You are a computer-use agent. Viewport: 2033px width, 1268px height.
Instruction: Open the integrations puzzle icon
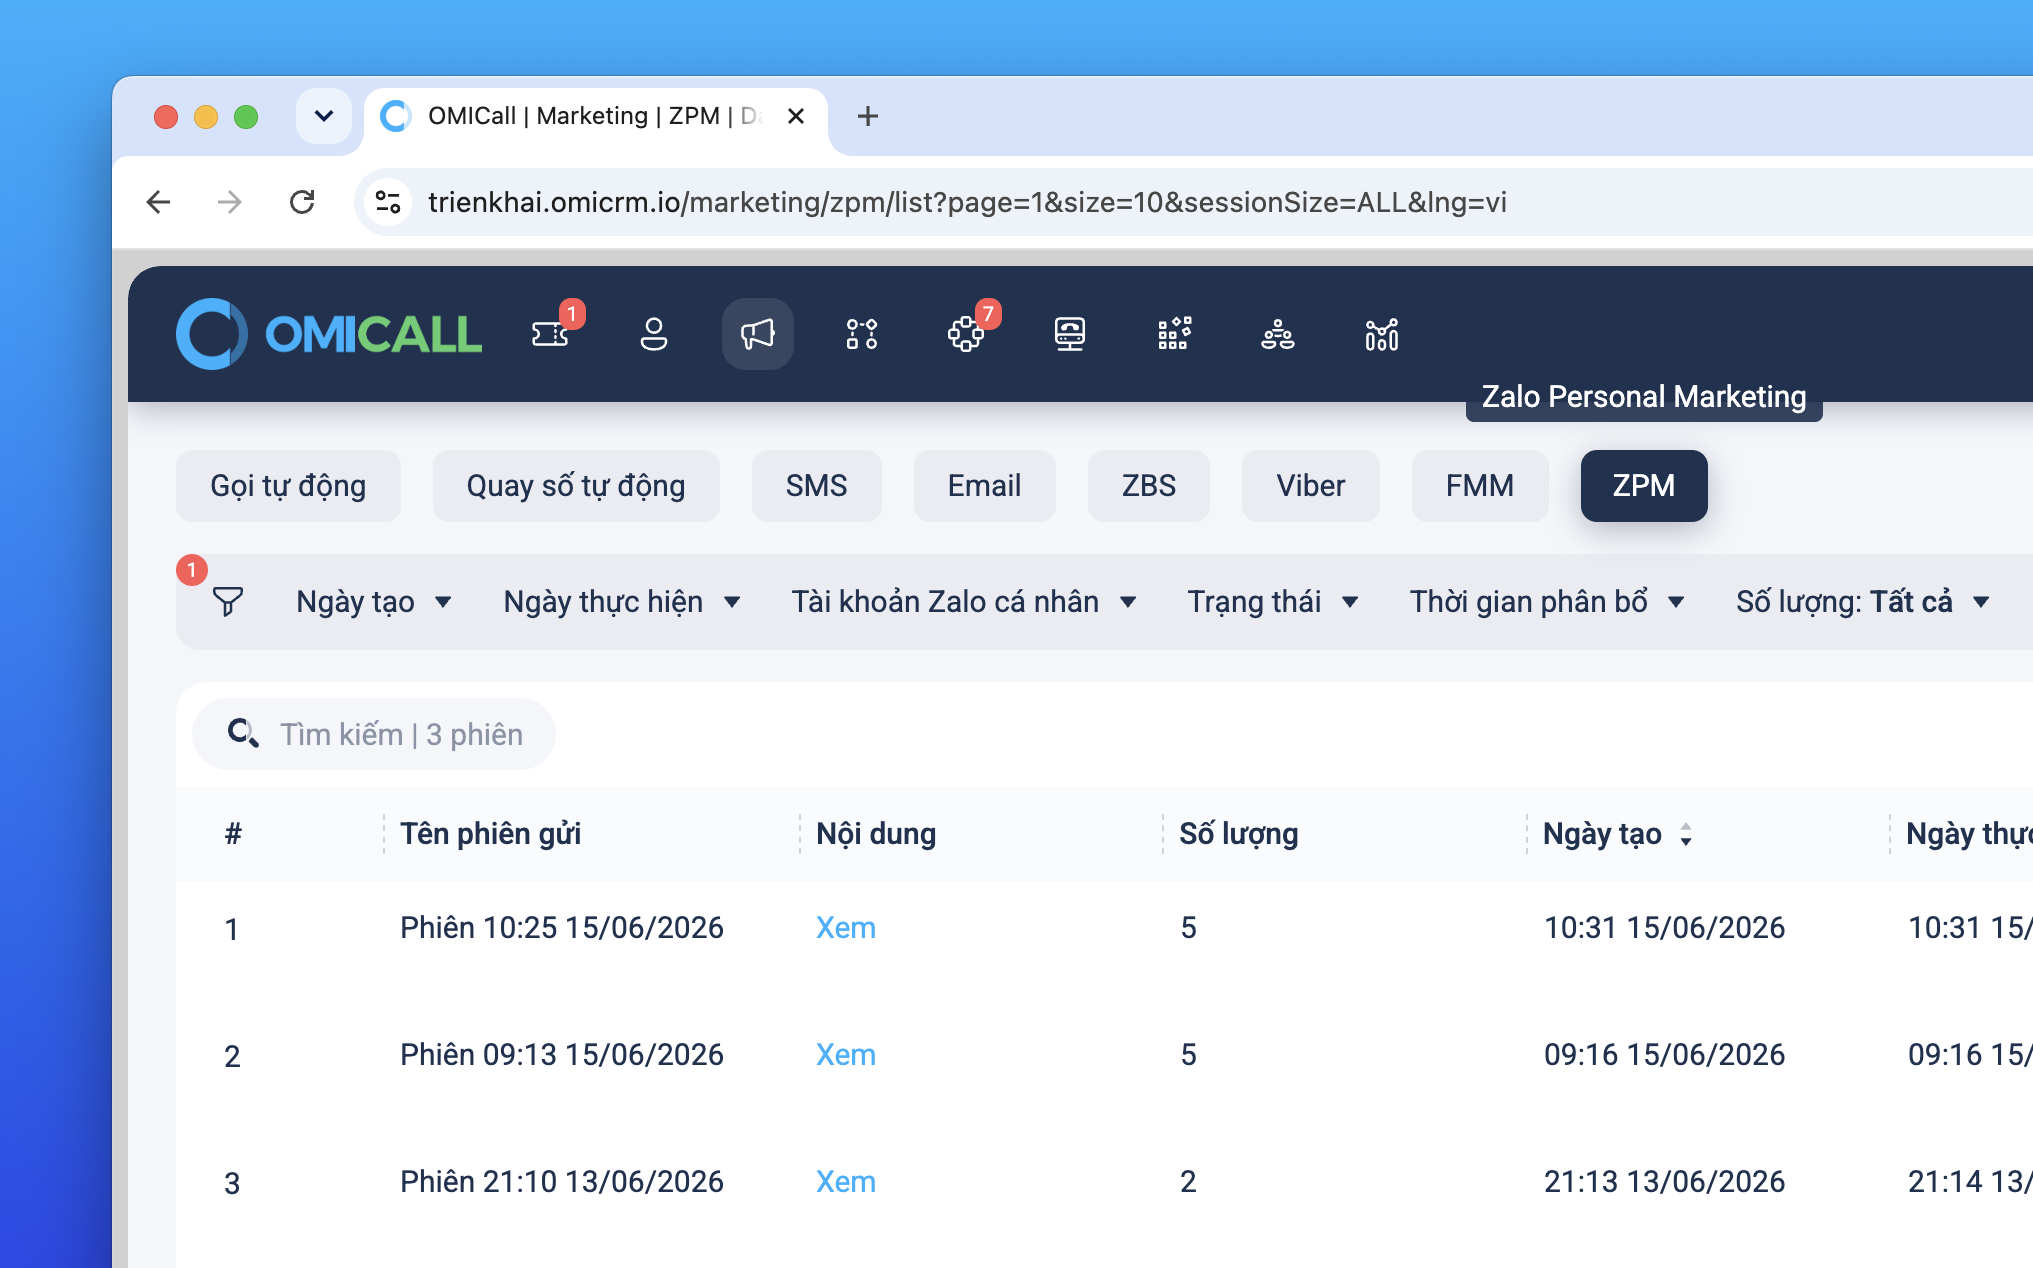966,334
